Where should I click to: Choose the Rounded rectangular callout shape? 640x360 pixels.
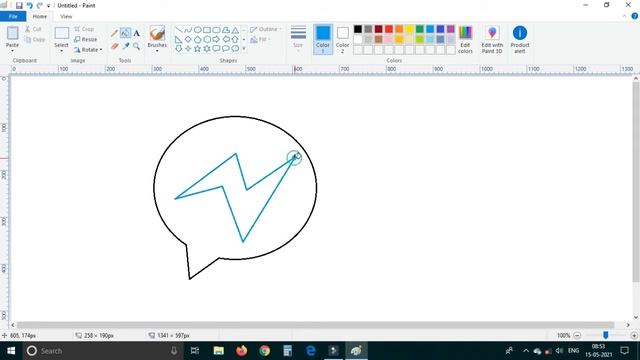coord(216,49)
